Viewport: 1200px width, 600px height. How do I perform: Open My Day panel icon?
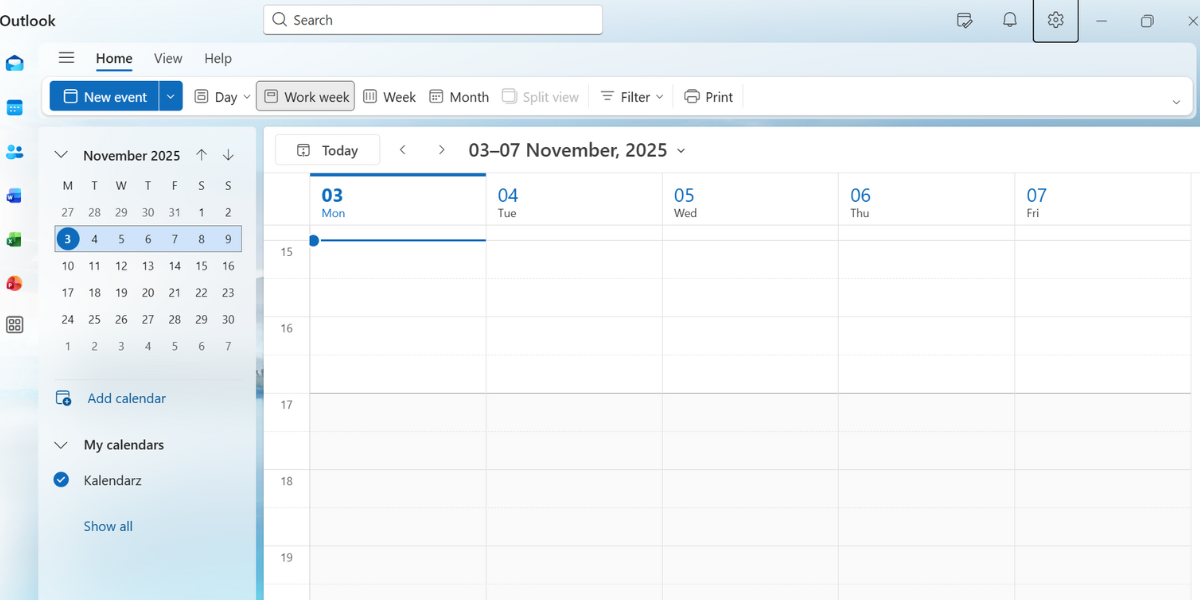(964, 19)
